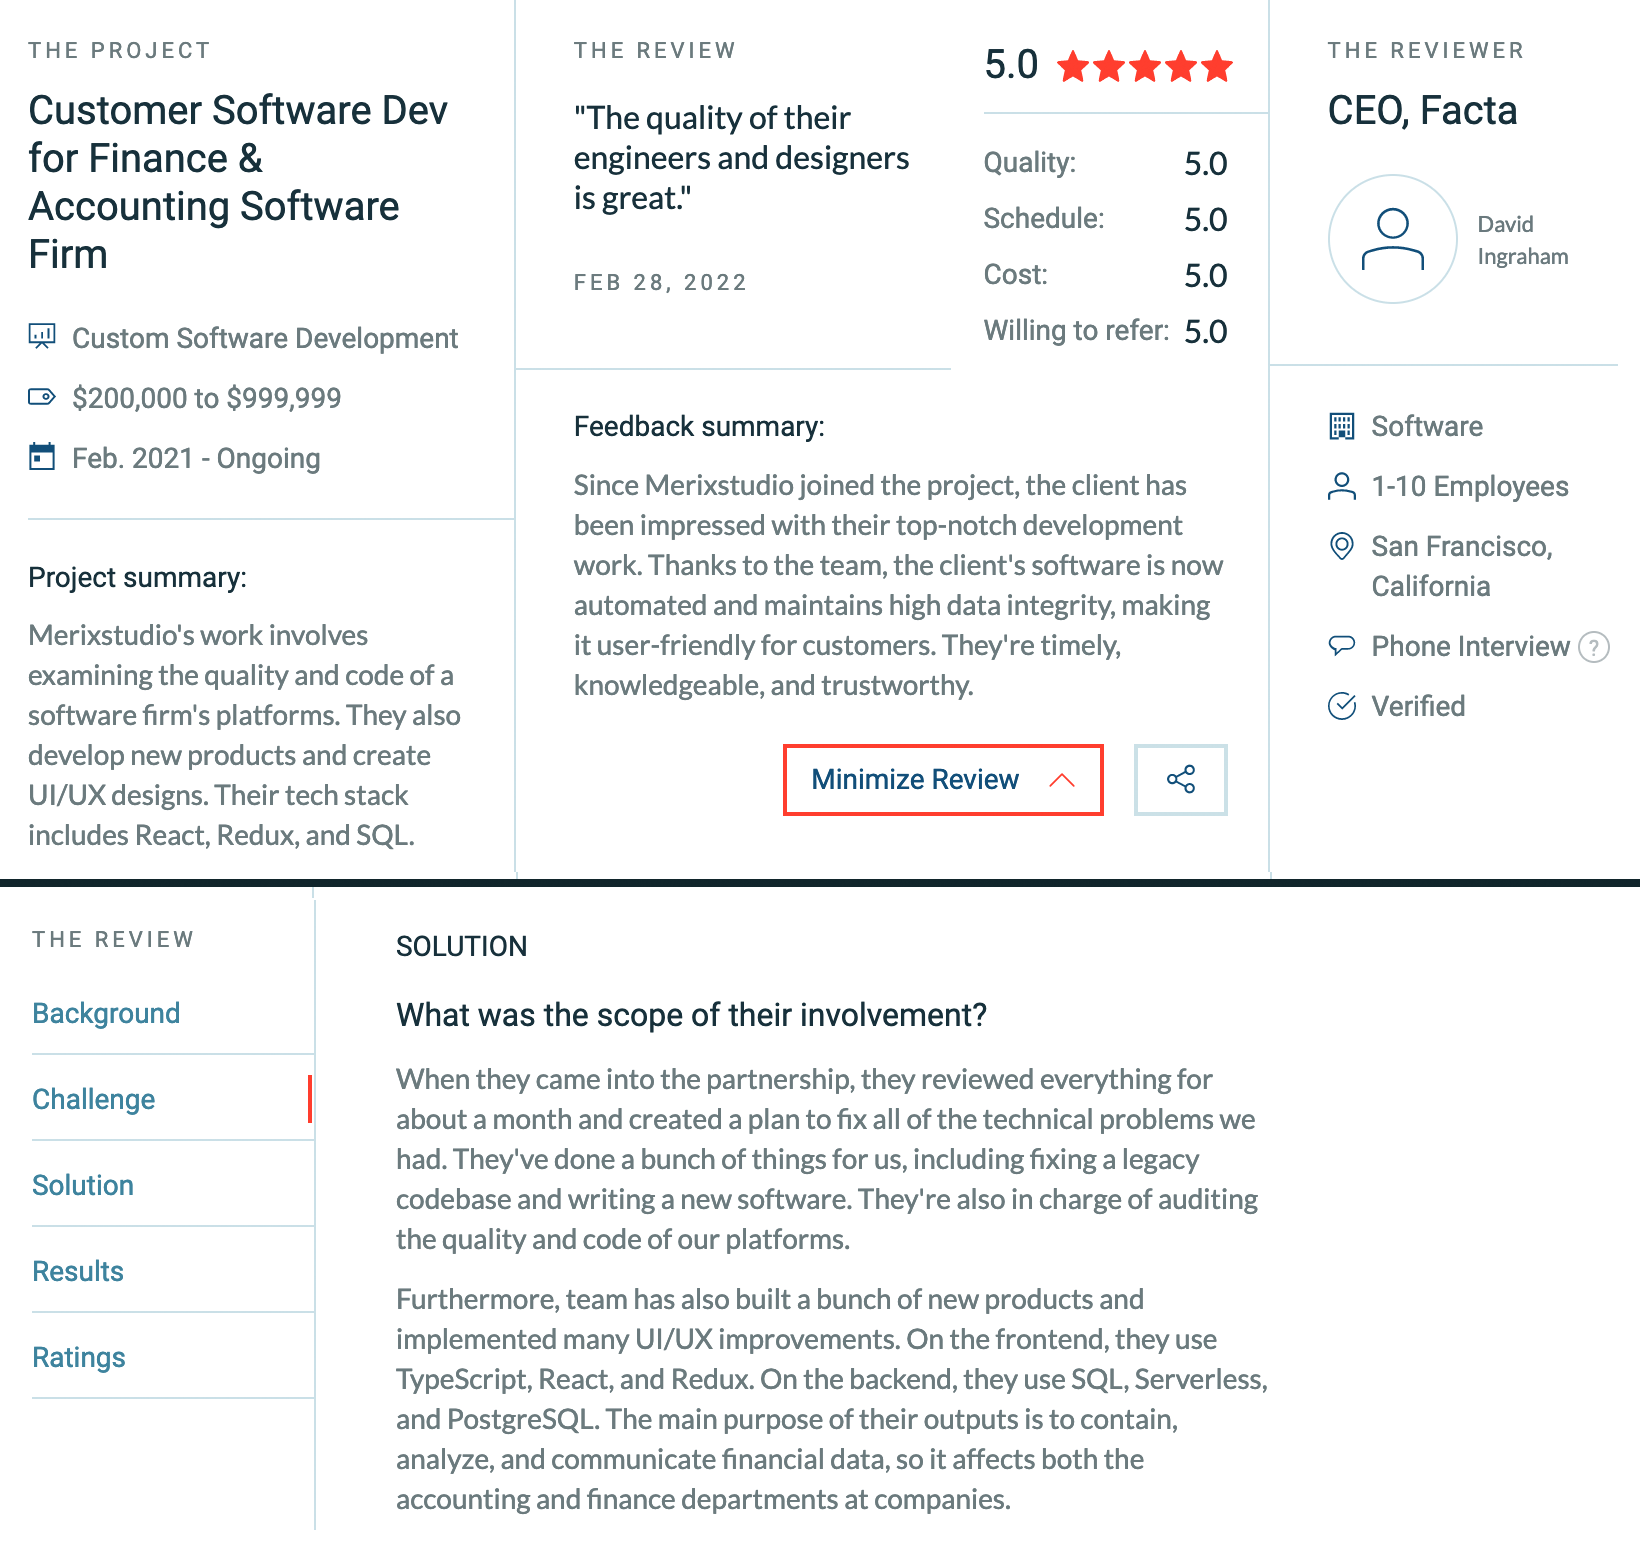Click the fifth red rating star
1640x1546 pixels.
1216,67
